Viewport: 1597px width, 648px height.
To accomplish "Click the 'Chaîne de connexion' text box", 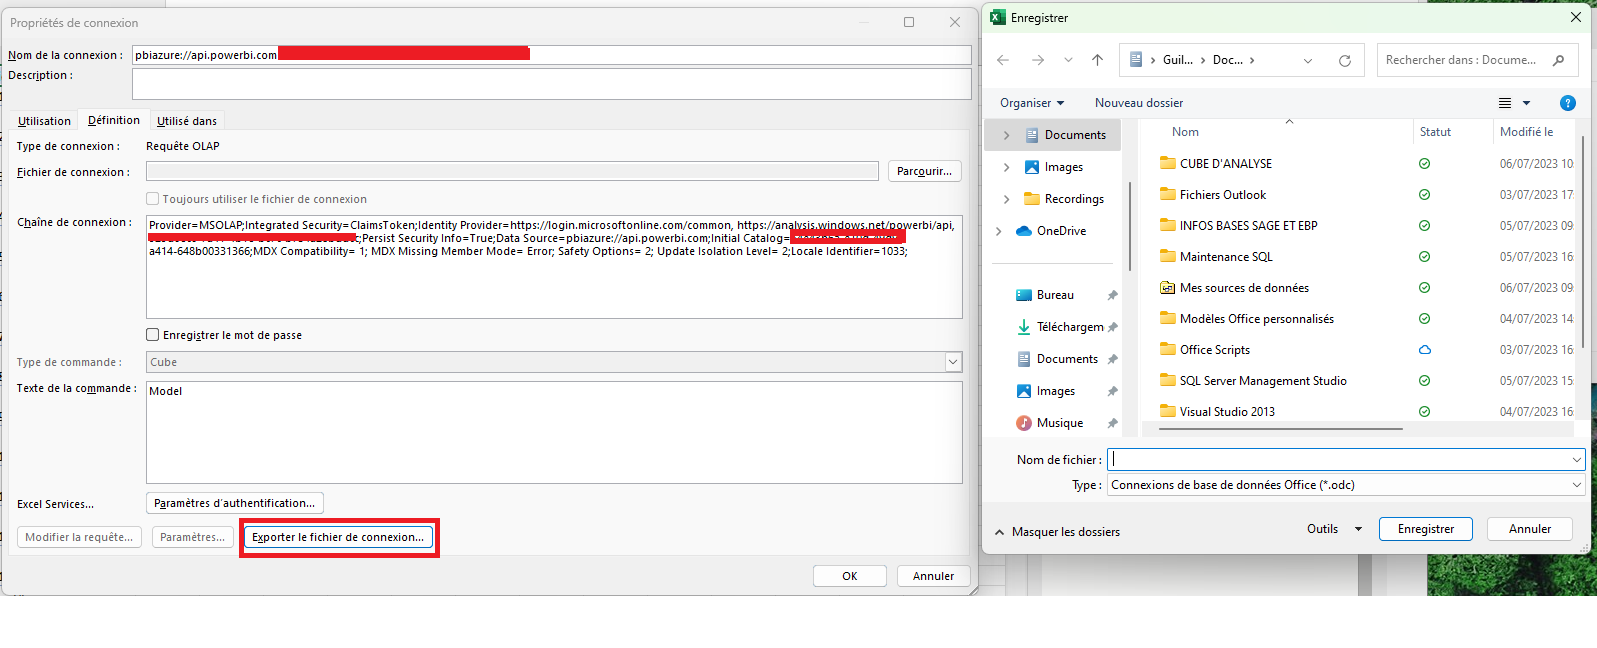I will click(554, 267).
